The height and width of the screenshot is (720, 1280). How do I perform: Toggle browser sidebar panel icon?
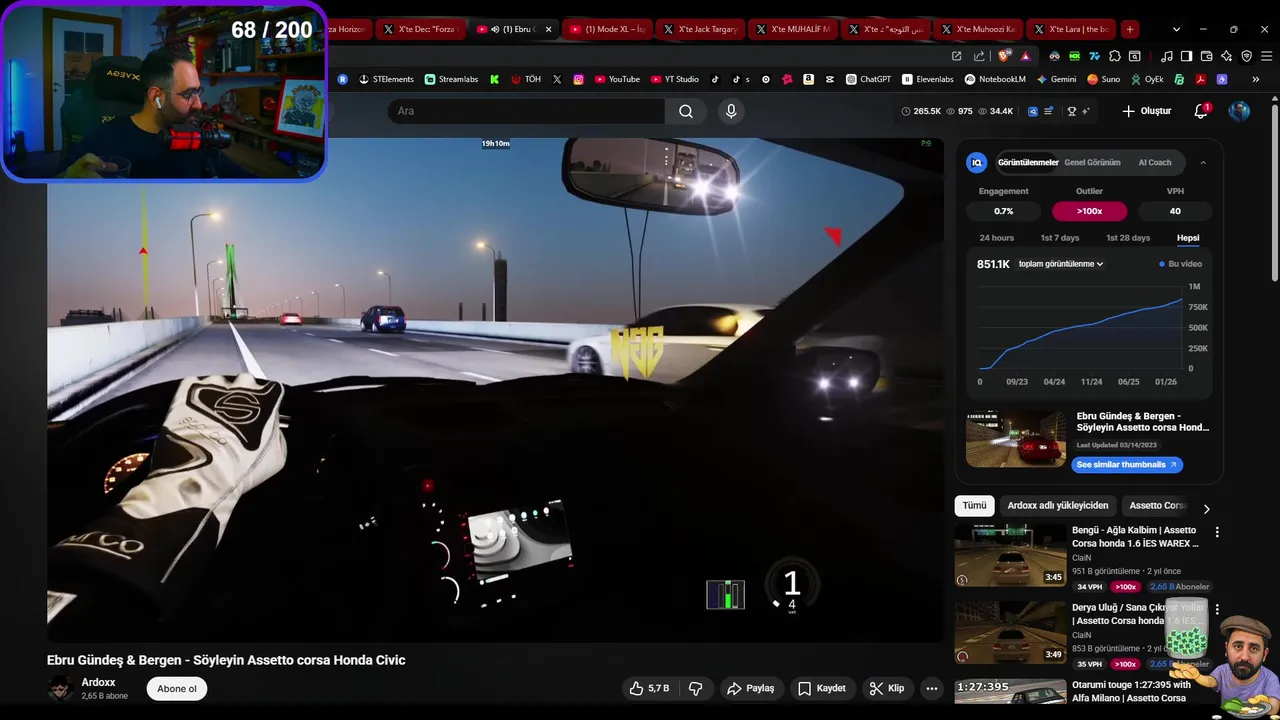[x=1186, y=56]
